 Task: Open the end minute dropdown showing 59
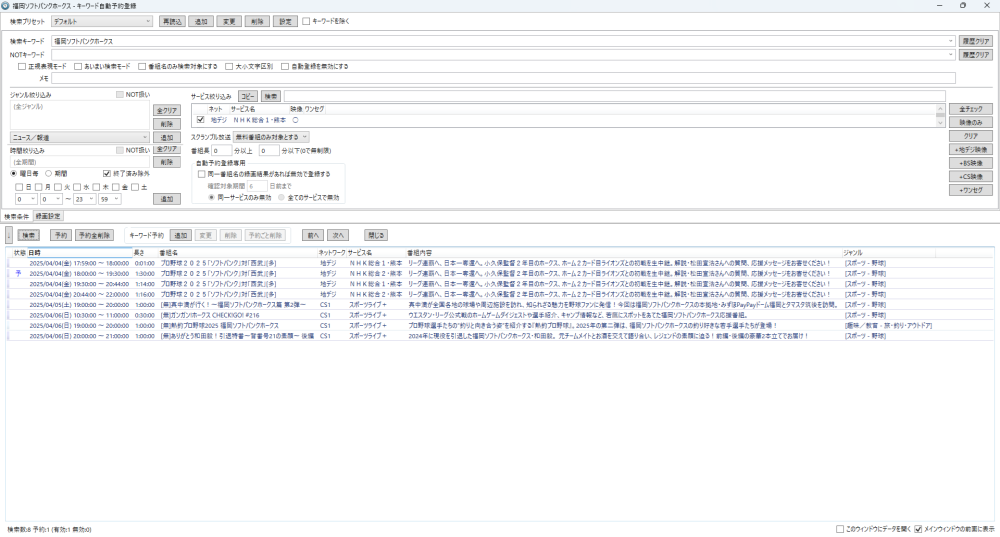click(x=109, y=199)
